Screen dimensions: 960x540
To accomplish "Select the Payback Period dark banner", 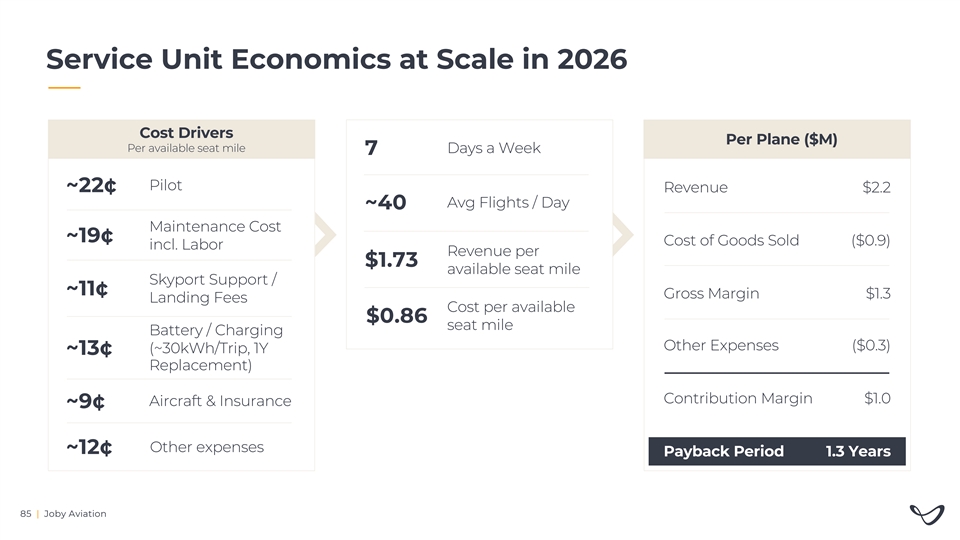I will [x=777, y=451].
